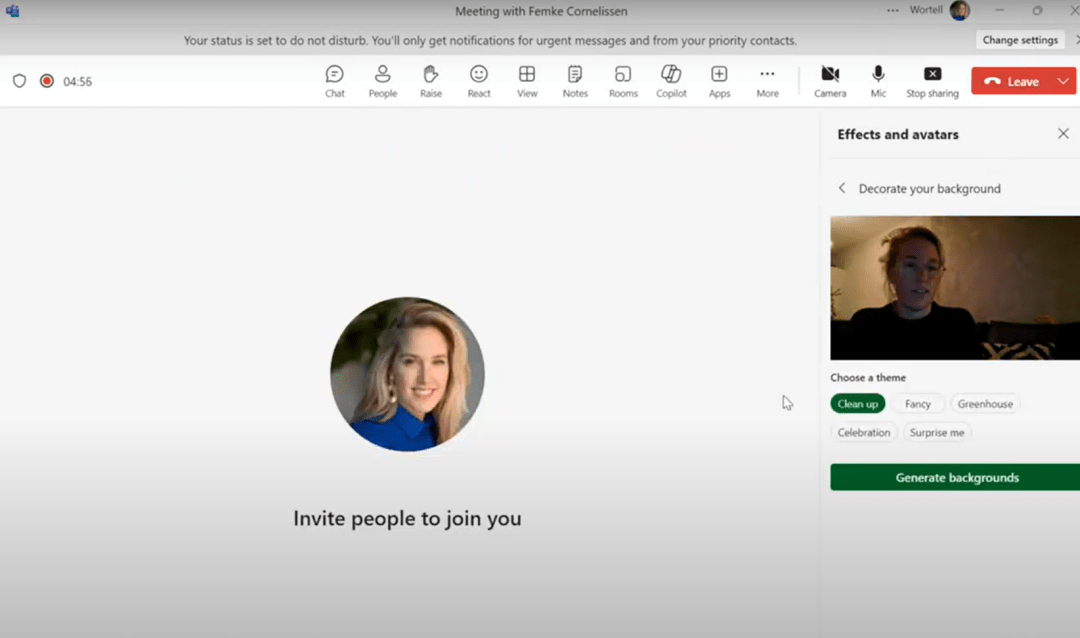
Task: Raise your hand in meeting
Action: [431, 81]
